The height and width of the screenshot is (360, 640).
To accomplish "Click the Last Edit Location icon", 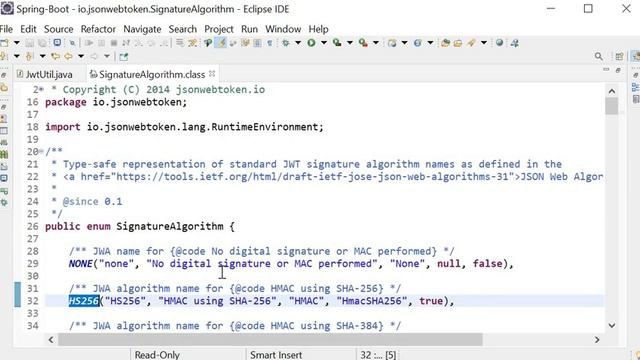I will click(55, 56).
